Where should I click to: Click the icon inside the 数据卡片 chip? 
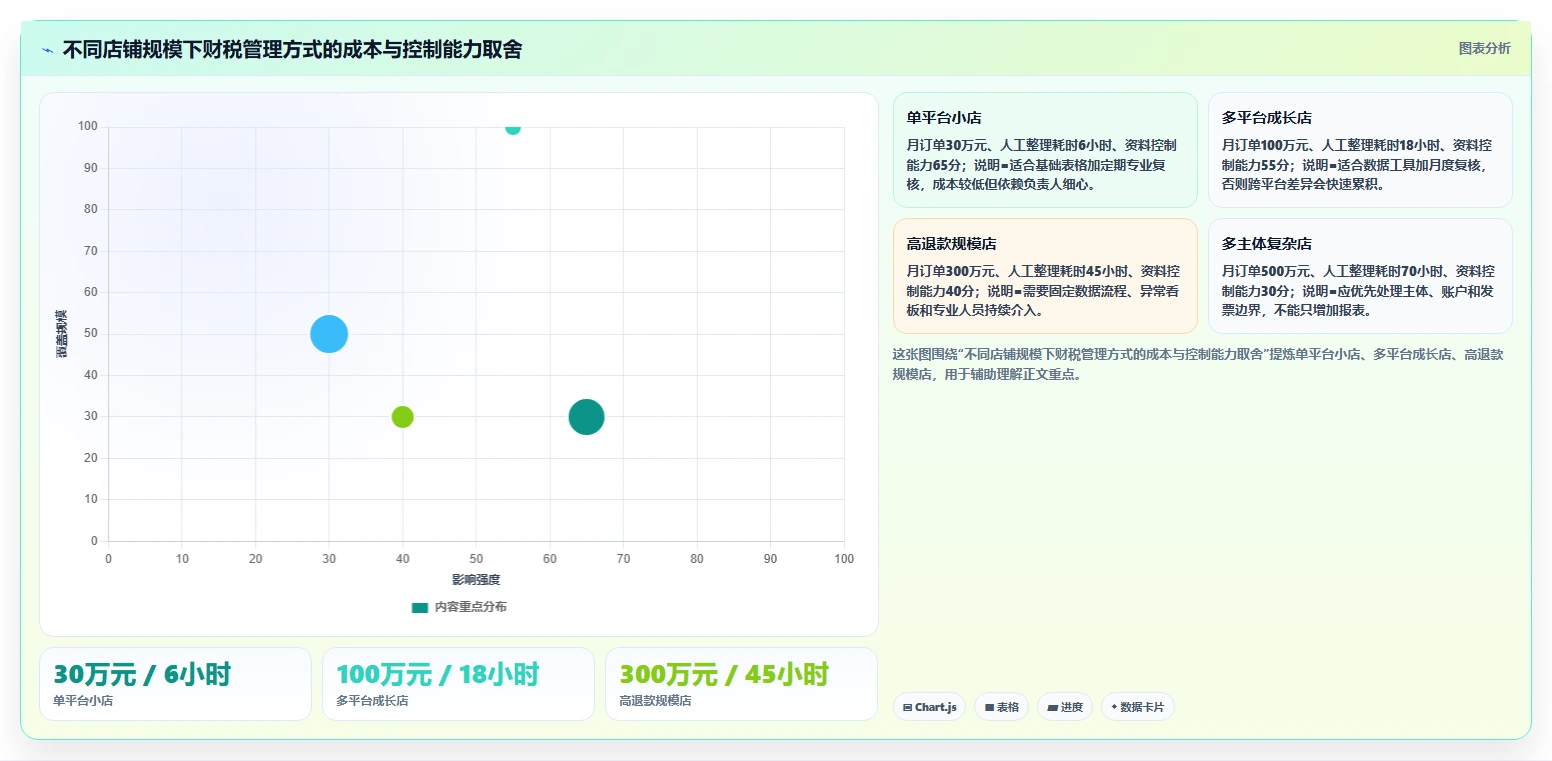click(1114, 707)
